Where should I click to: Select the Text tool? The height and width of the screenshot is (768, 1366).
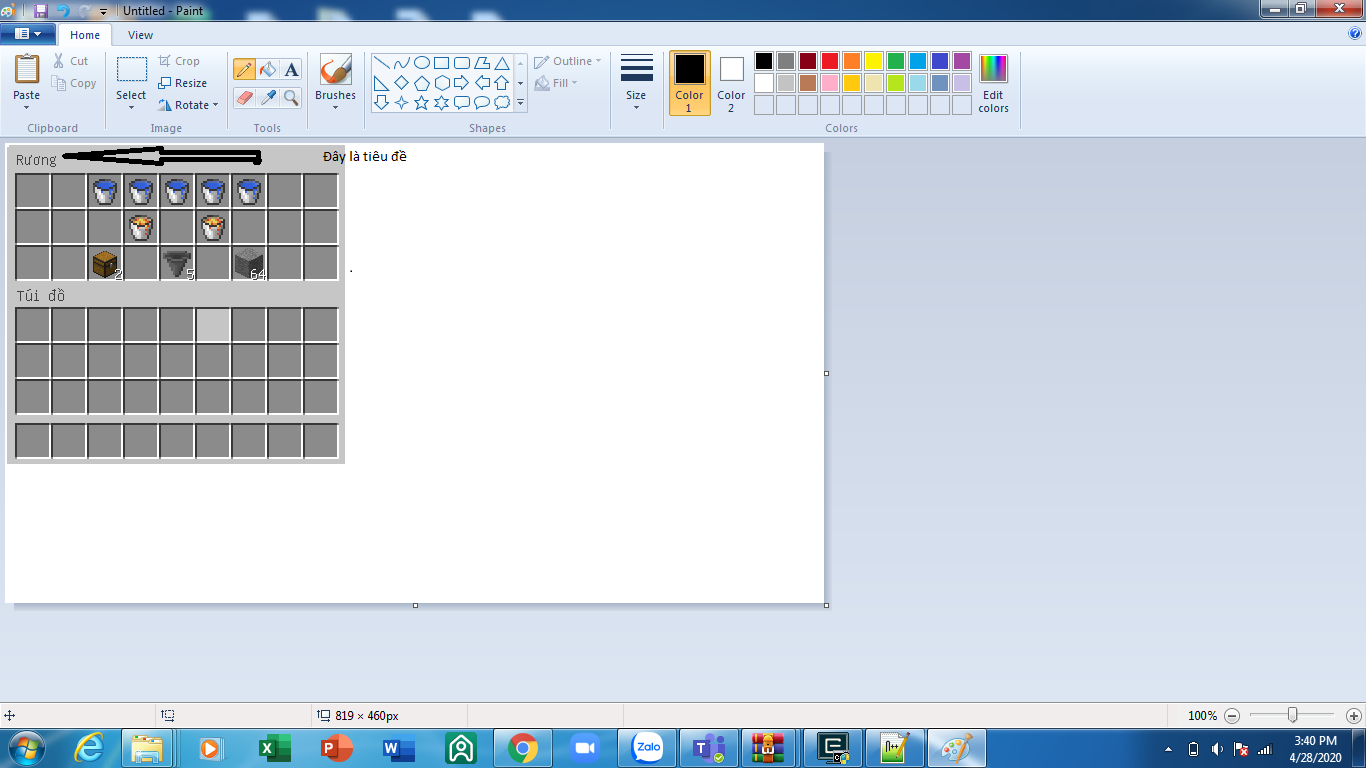coord(291,69)
